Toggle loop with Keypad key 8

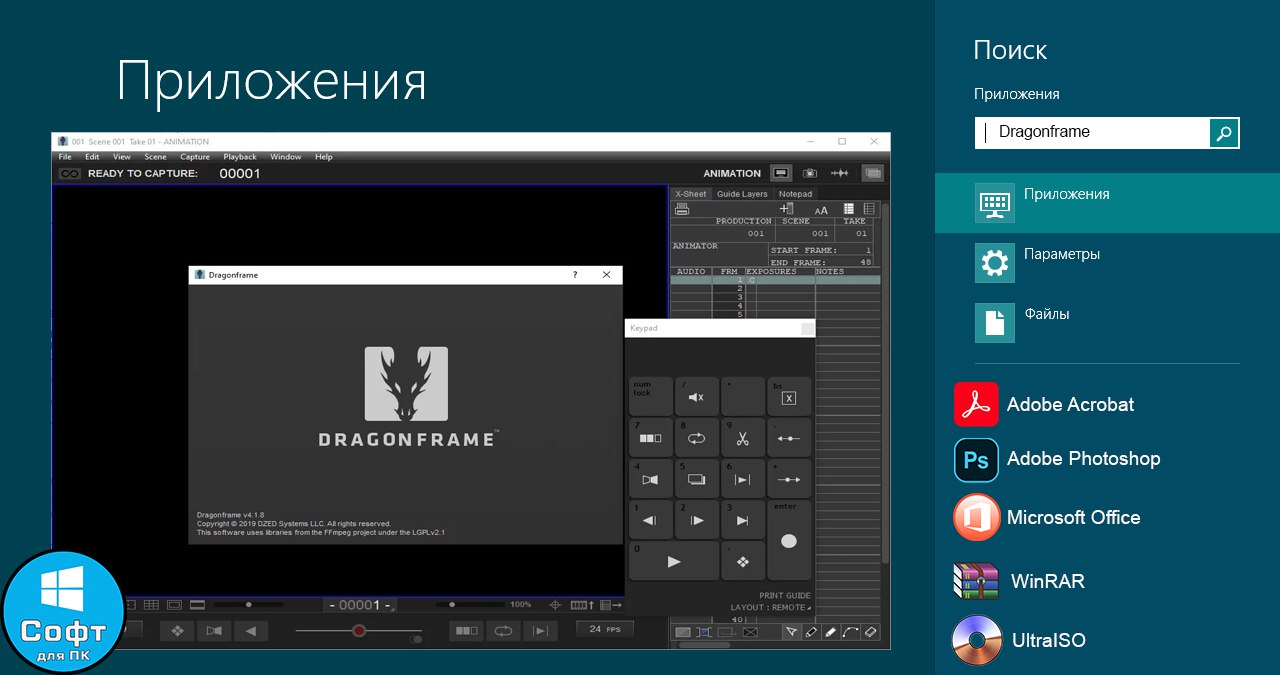(697, 438)
